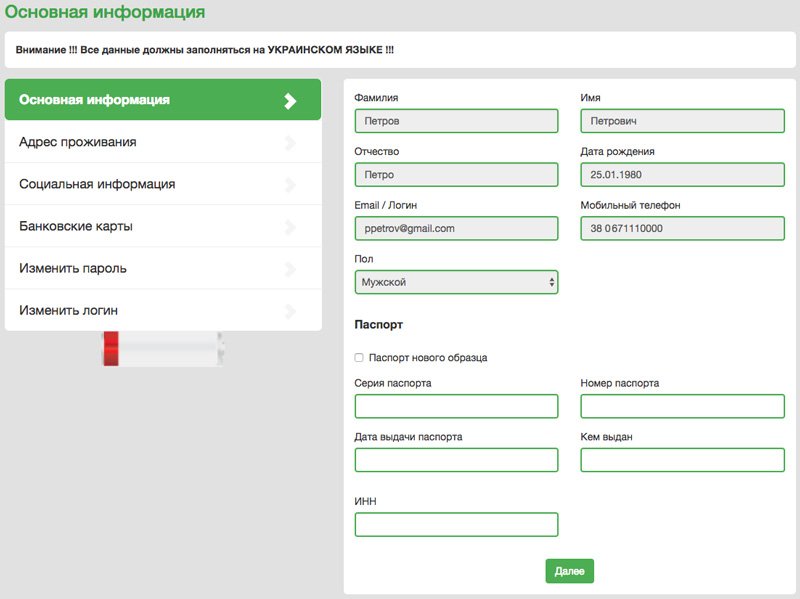Viewport: 800px width, 599px height.
Task: Click chevron icon on Основная информация
Action: click(290, 101)
